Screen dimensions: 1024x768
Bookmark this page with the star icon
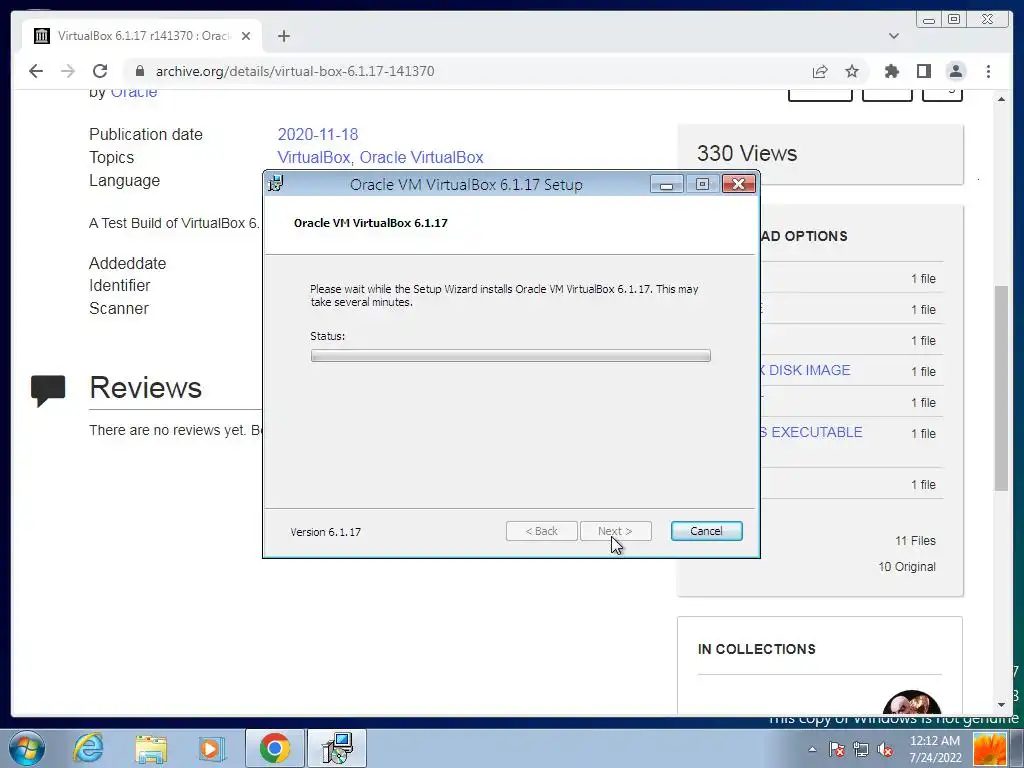tap(852, 71)
